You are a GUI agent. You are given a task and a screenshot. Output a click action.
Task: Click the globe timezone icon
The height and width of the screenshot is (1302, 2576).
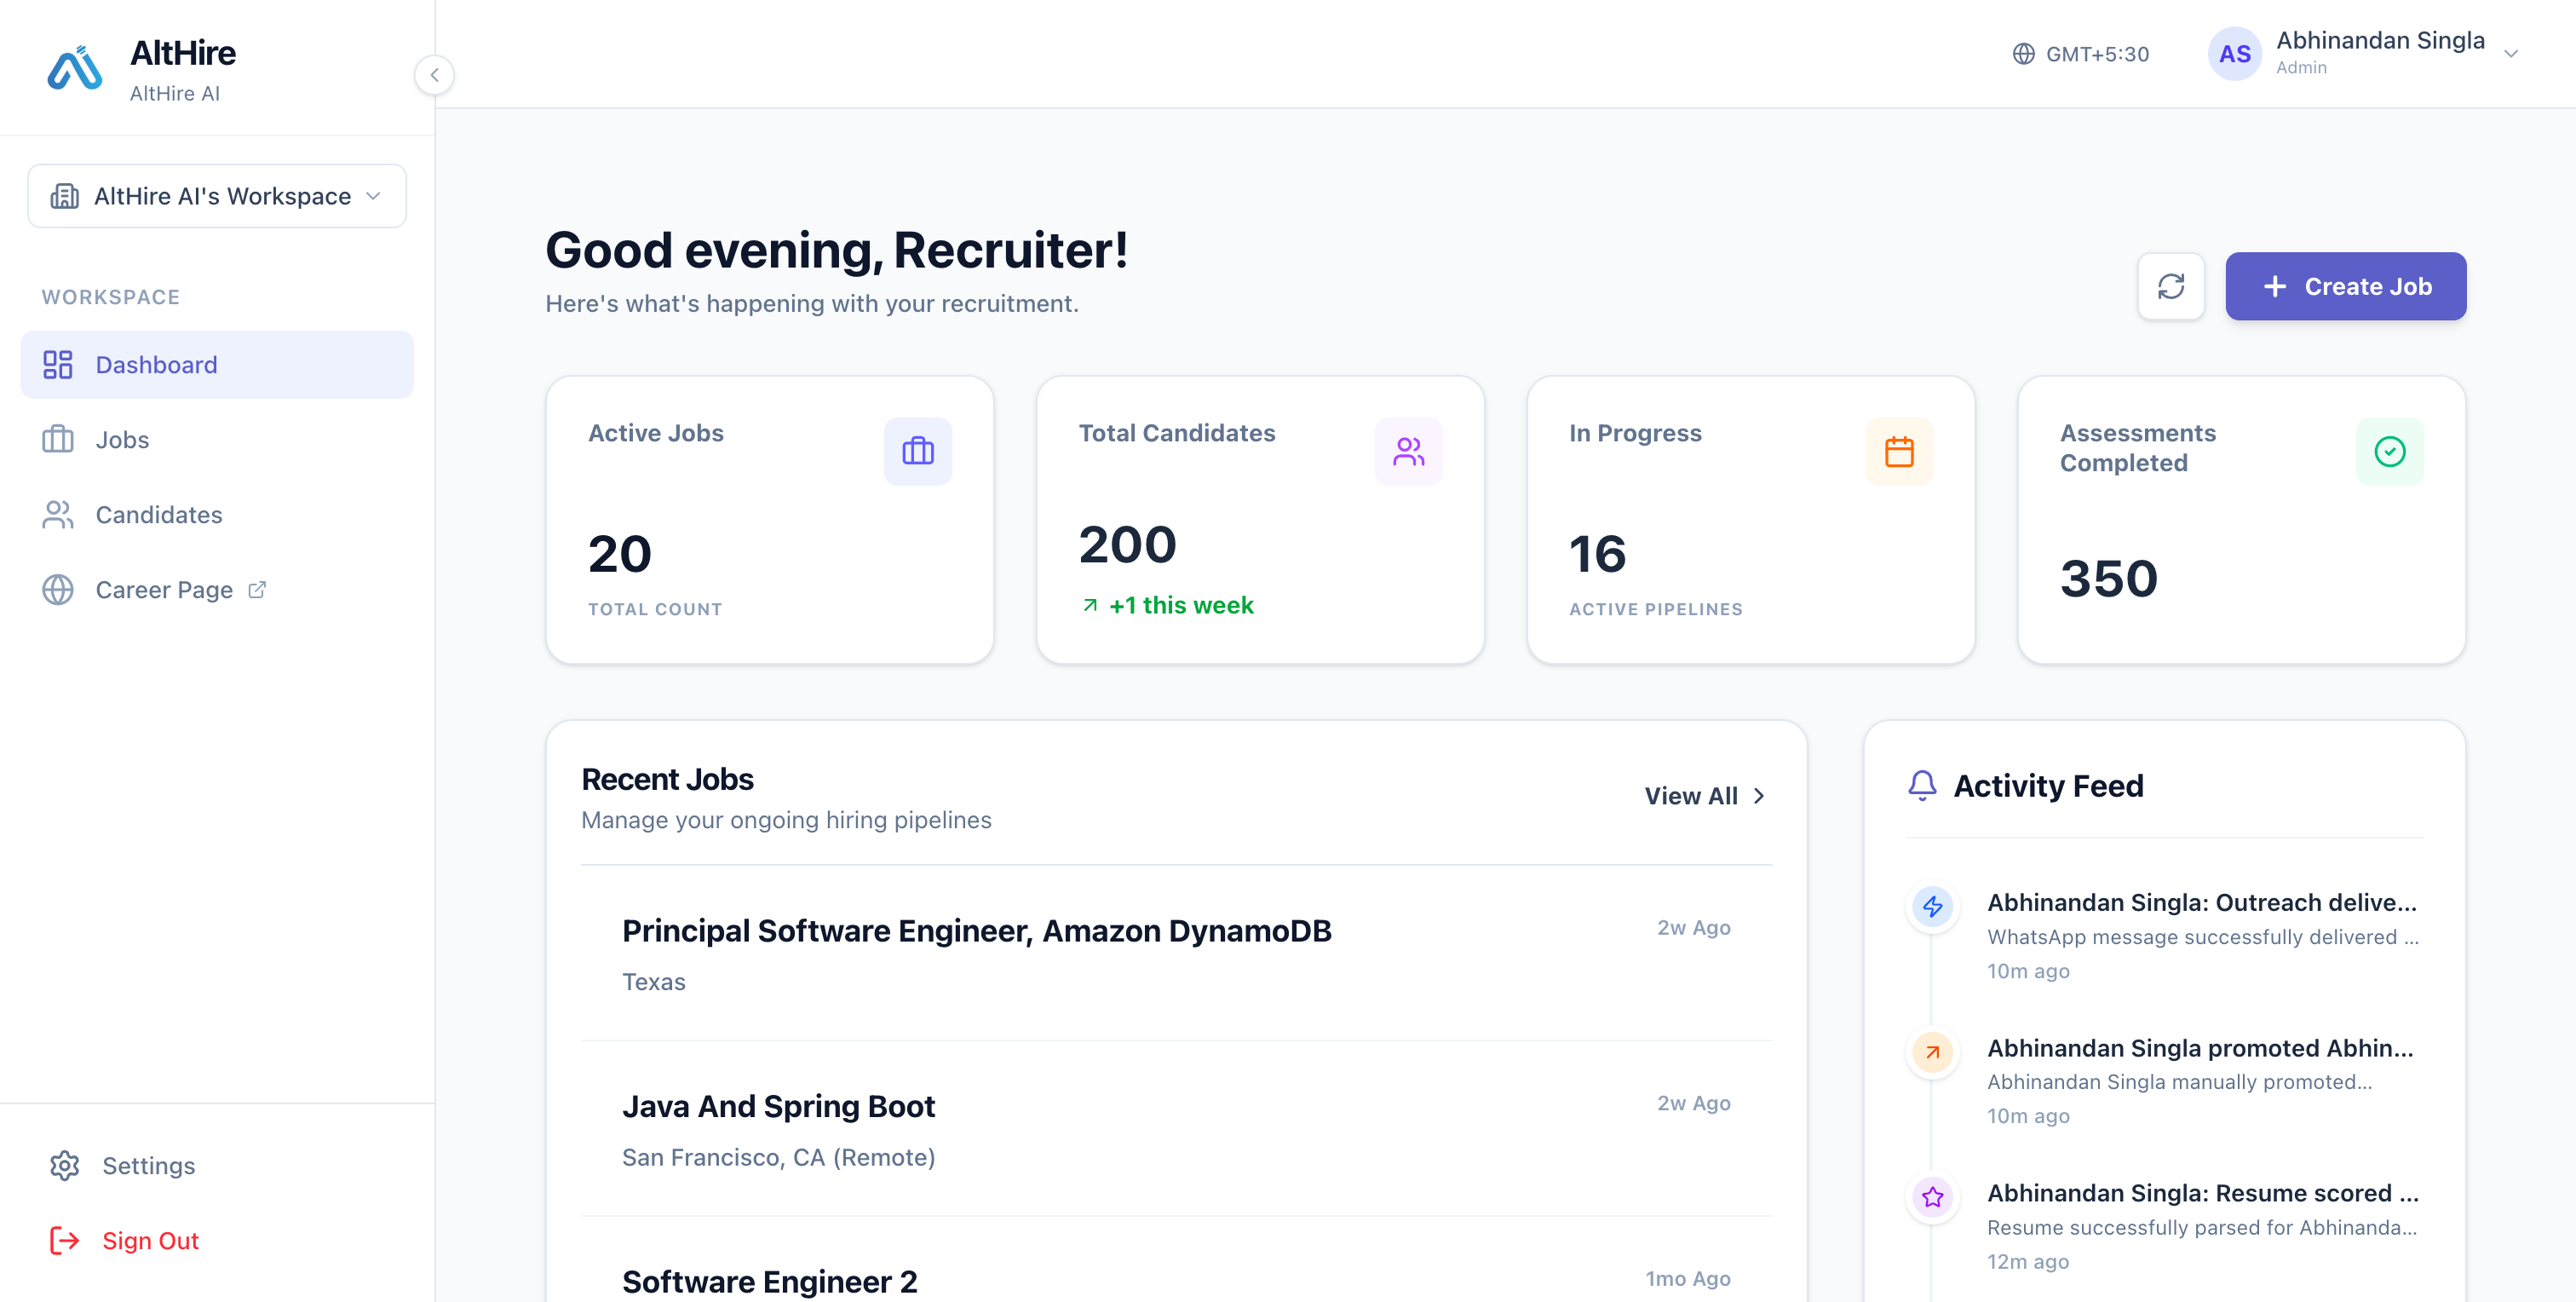(x=2023, y=54)
